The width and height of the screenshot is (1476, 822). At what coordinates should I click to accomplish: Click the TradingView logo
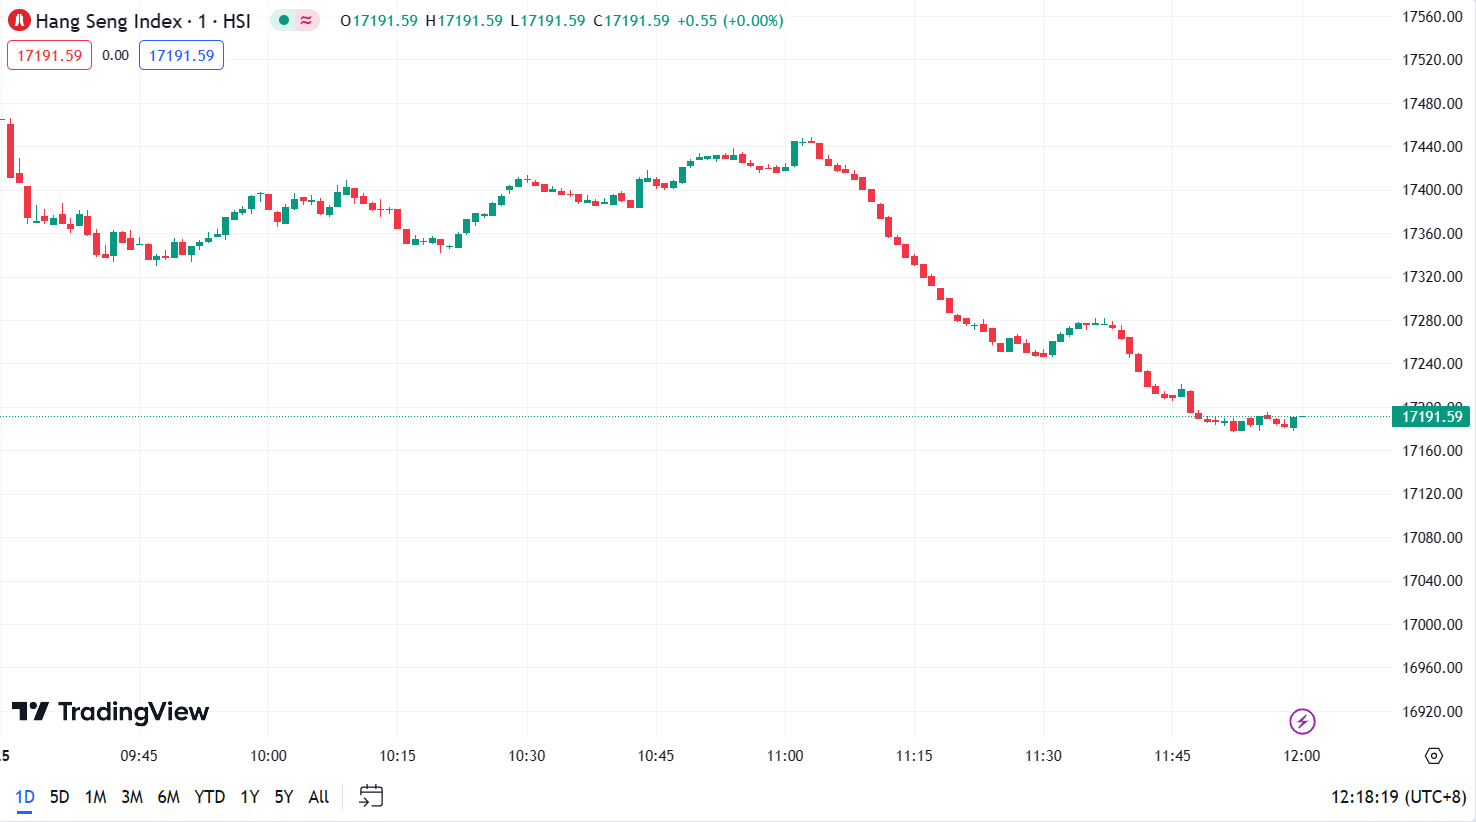(x=110, y=712)
